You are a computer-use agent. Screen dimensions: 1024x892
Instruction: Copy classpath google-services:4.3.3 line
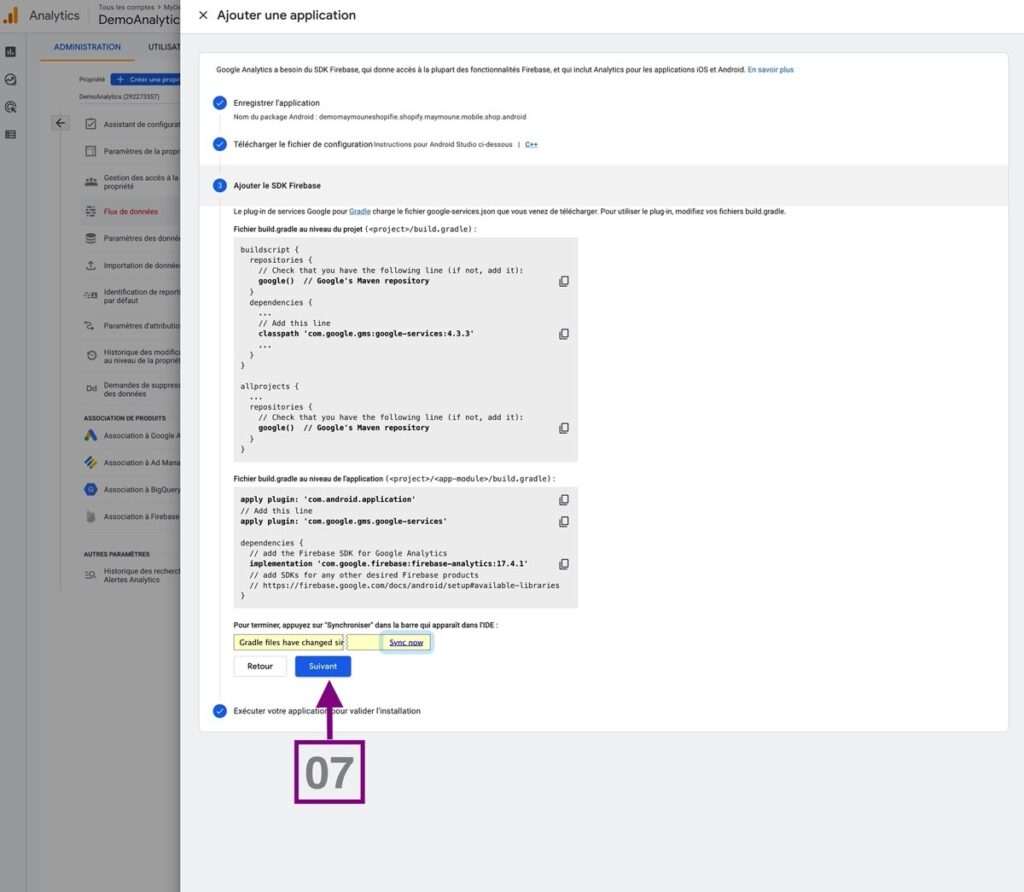coord(564,334)
